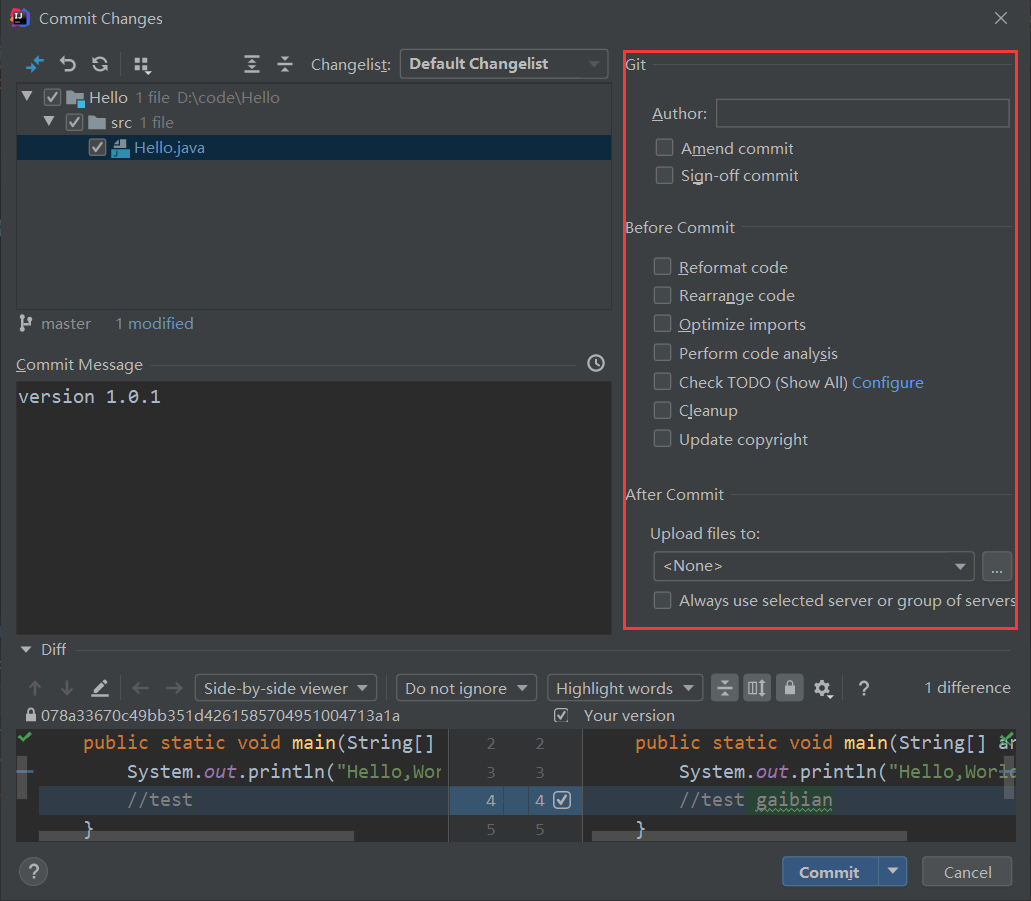The image size is (1031, 901).
Task: Click right diff pane horizontal scrollbar
Action: [749, 836]
